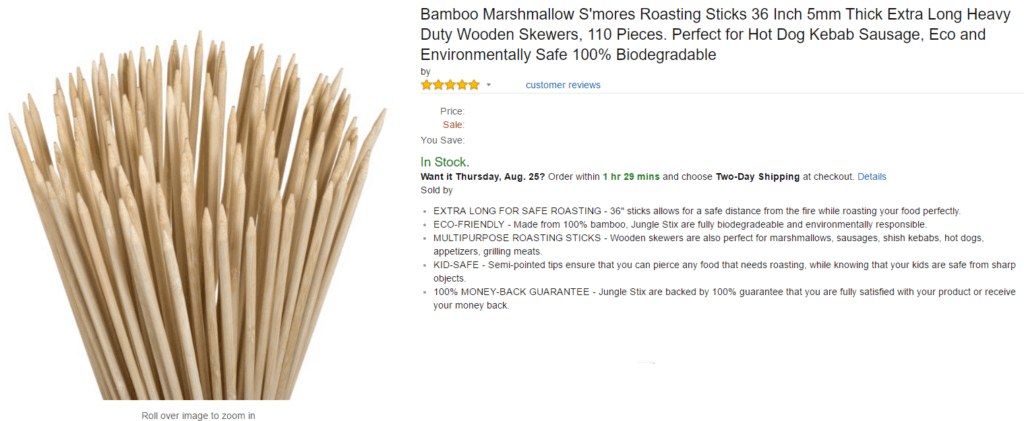Expand the rating breakdown dropdown arrow
This screenshot has height=421, width=1024.
click(x=489, y=85)
